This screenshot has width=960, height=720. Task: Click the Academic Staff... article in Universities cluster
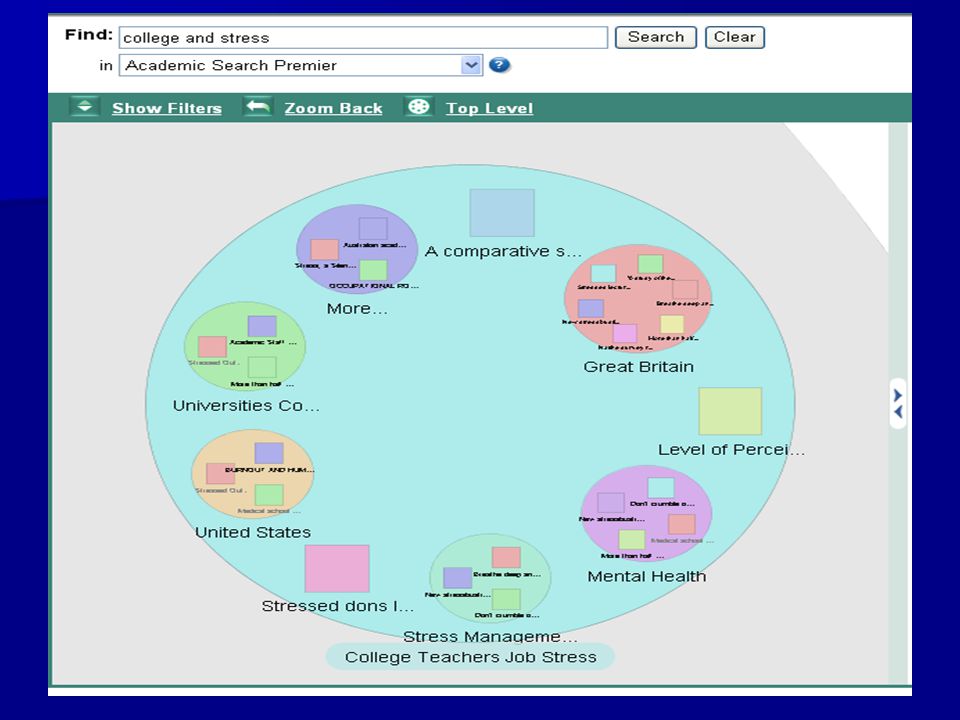click(263, 342)
